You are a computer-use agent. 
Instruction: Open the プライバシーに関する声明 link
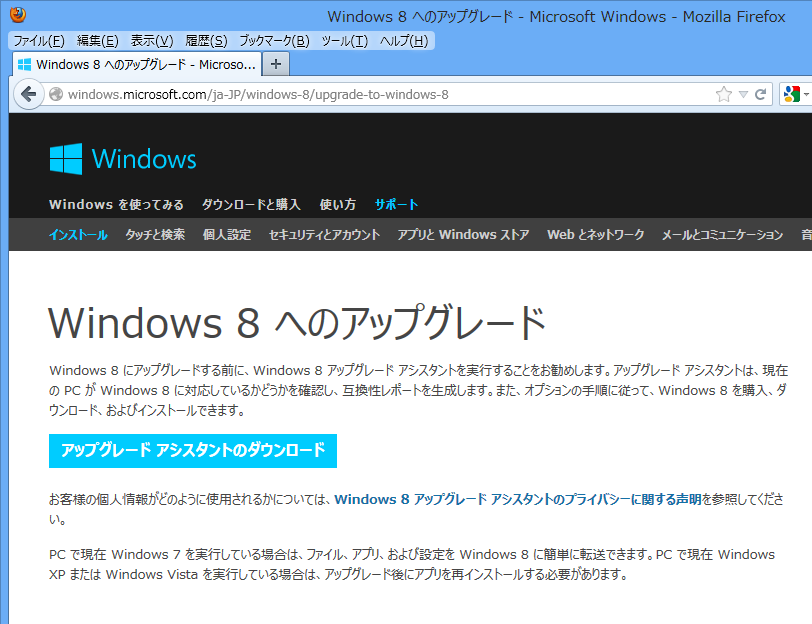(x=518, y=499)
